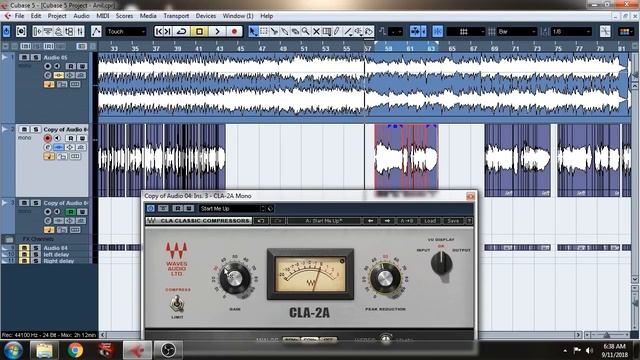The image size is (640, 360).
Task: Solo the left delay FX channel
Action: tap(36, 254)
